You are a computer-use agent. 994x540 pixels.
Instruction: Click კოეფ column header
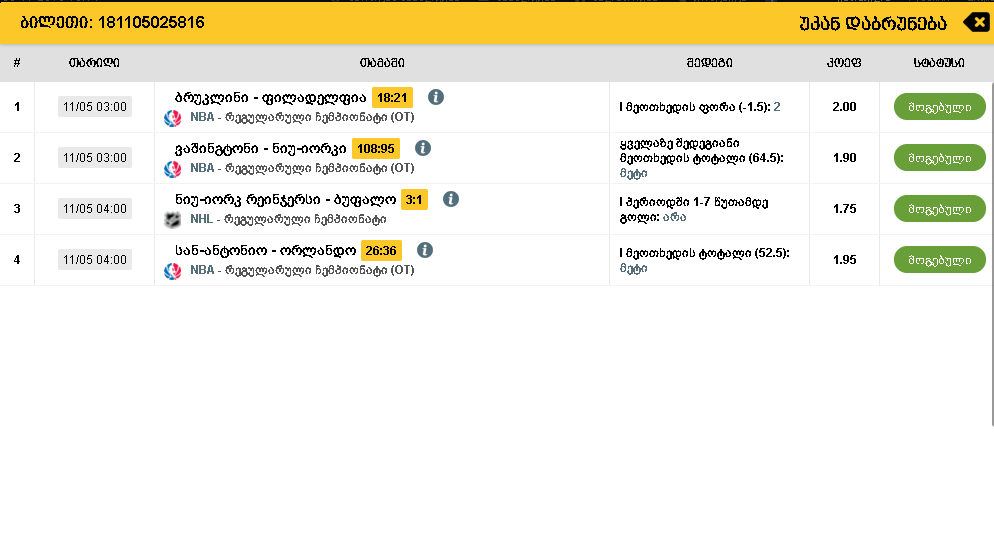[x=844, y=62]
